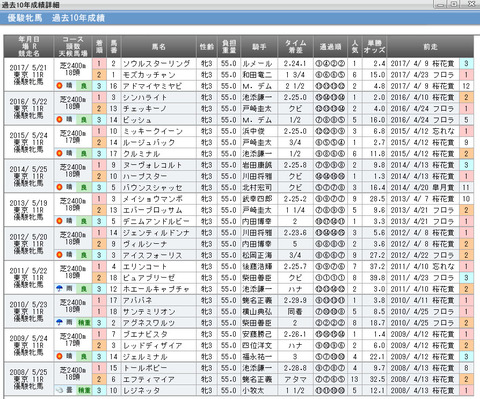This screenshot has width=480, height=399.
Task: Click the 通過順 column header
Action: (x=330, y=47)
